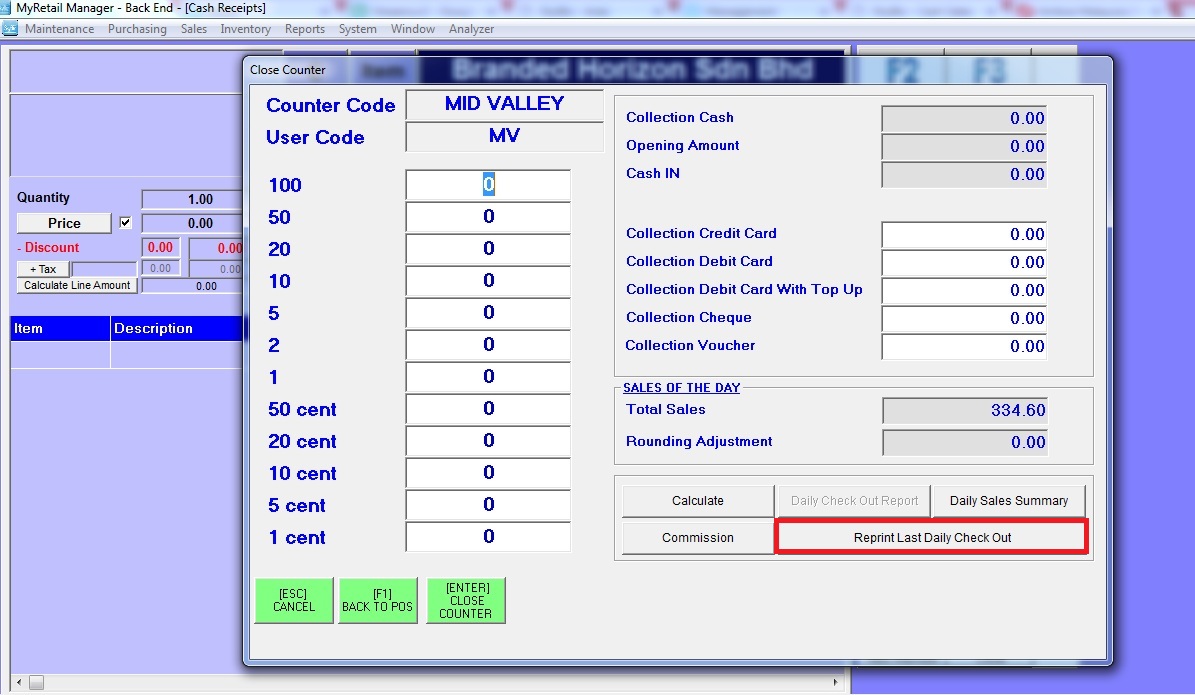Open the Reports menu
1195x695 pixels.
pyautogui.click(x=304, y=29)
